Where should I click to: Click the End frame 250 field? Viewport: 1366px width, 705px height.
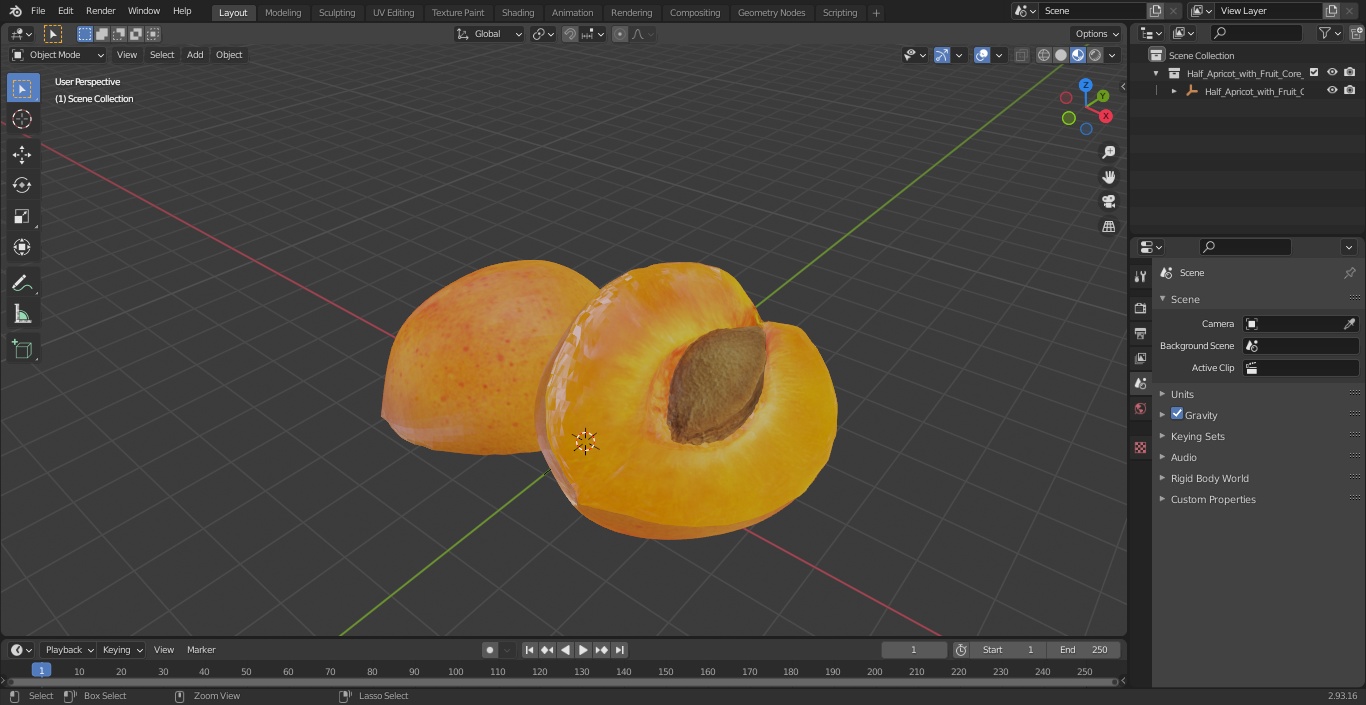tap(1084, 650)
